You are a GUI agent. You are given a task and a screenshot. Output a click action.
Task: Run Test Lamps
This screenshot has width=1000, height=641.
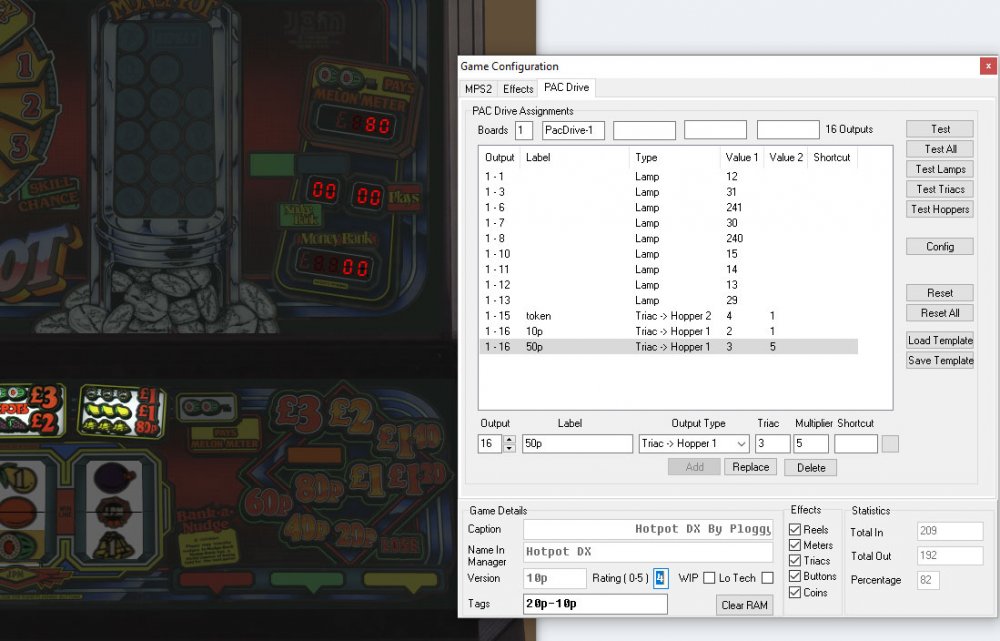[x=939, y=169]
